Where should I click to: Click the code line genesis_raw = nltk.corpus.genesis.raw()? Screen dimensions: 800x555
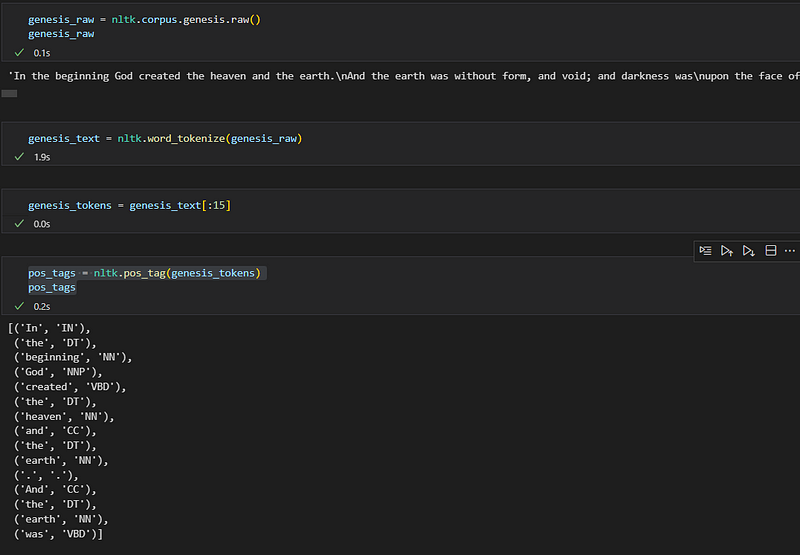[144, 19]
